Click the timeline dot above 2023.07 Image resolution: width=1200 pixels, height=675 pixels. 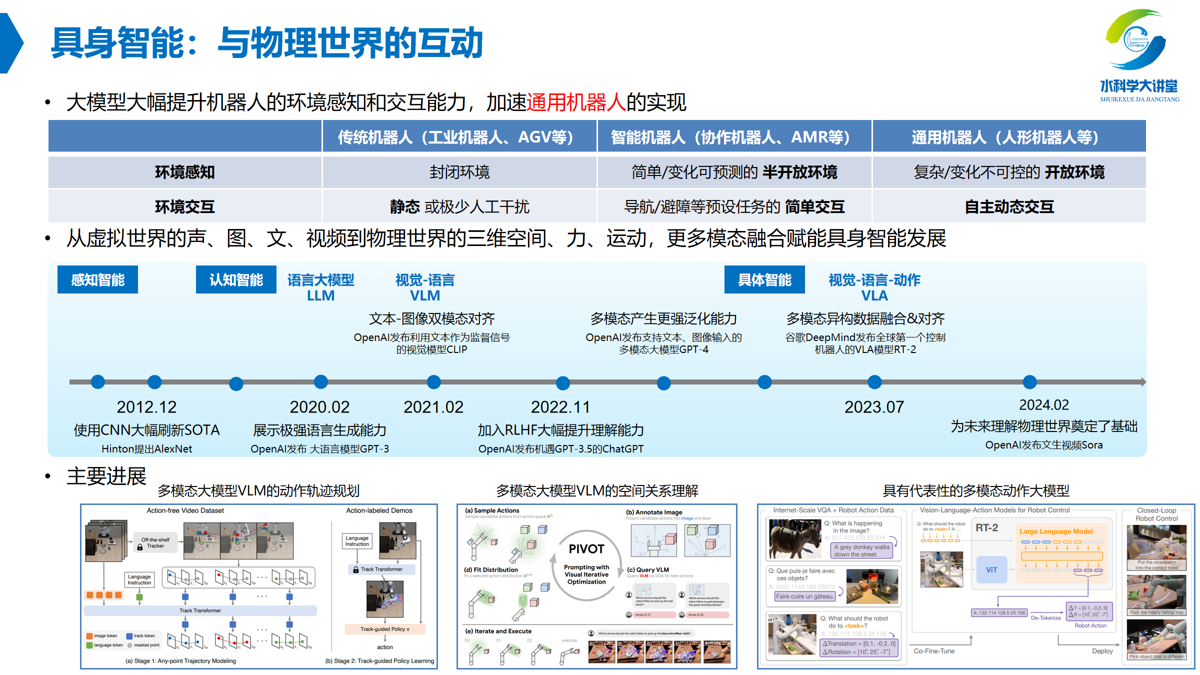tap(874, 382)
